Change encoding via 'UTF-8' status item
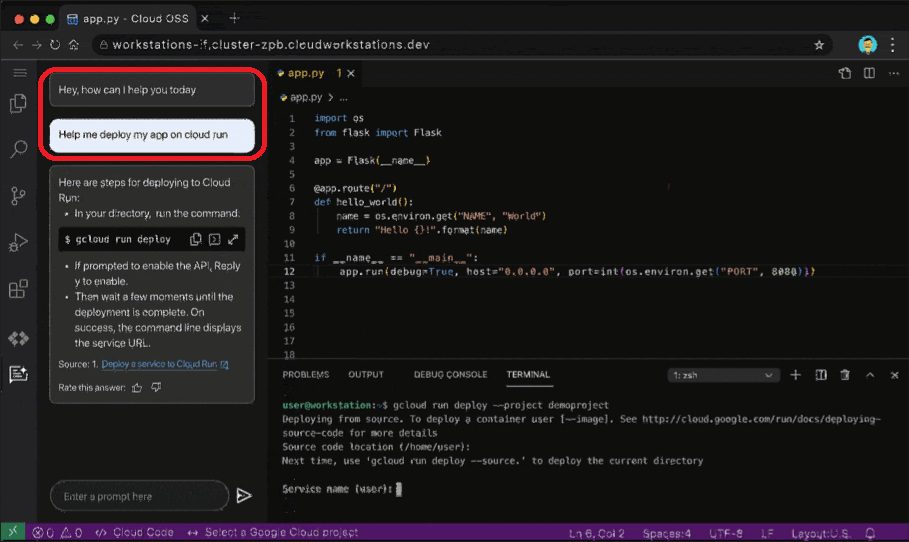909x542 pixels. pyautogui.click(x=726, y=533)
